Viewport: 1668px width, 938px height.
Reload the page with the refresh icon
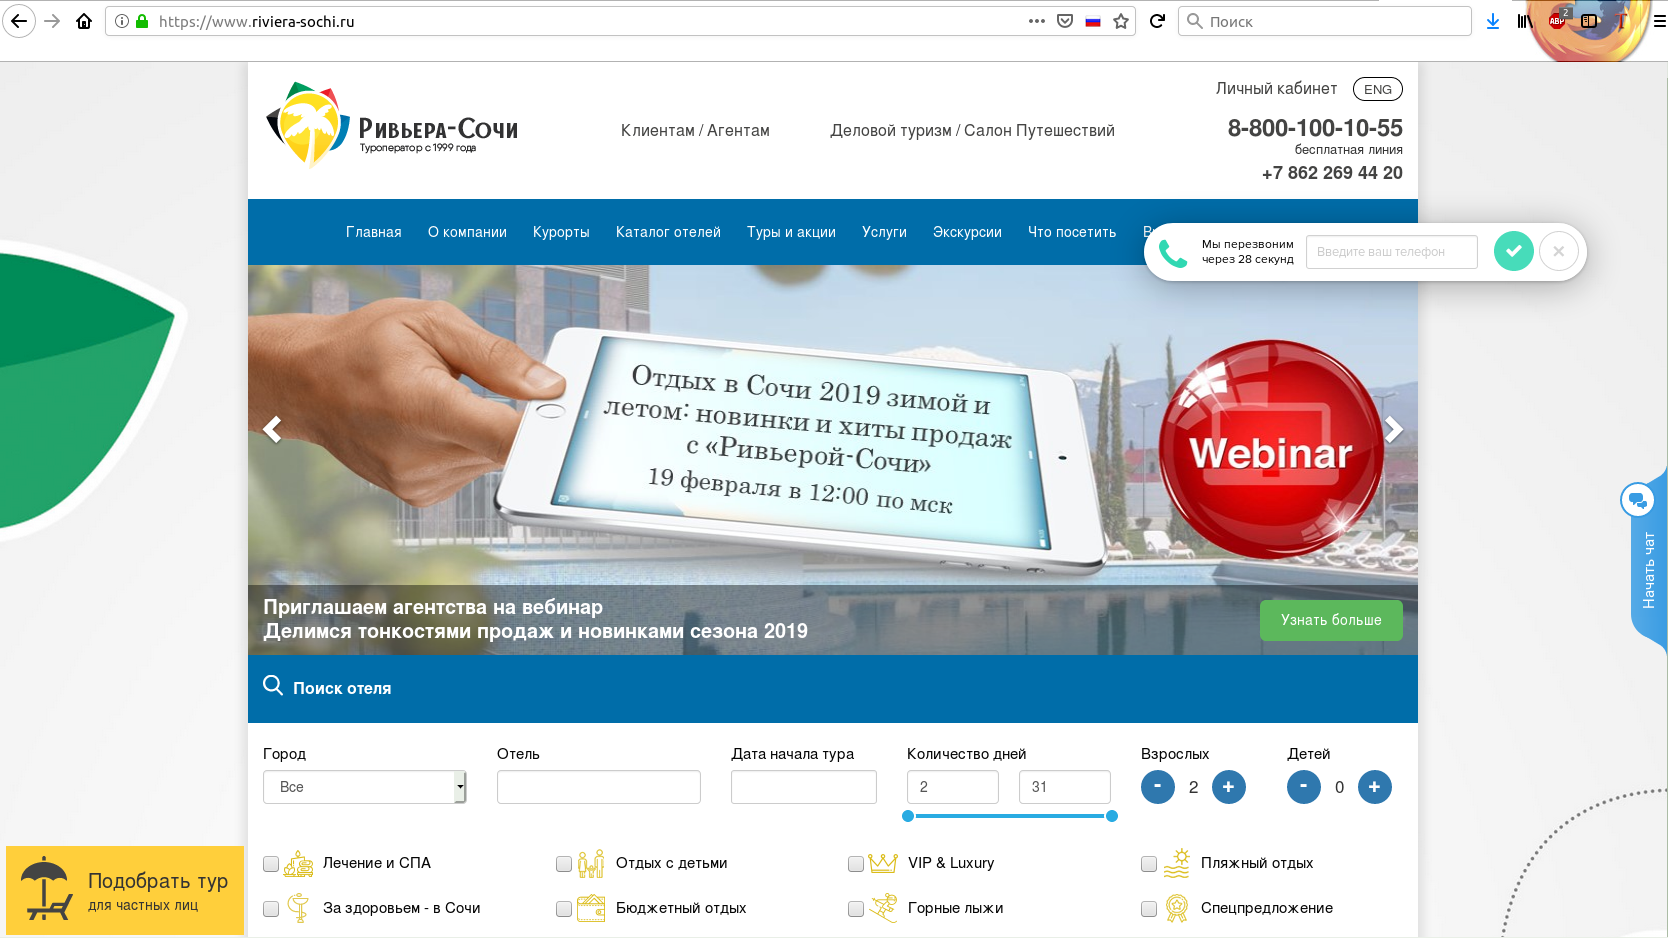[1157, 21]
